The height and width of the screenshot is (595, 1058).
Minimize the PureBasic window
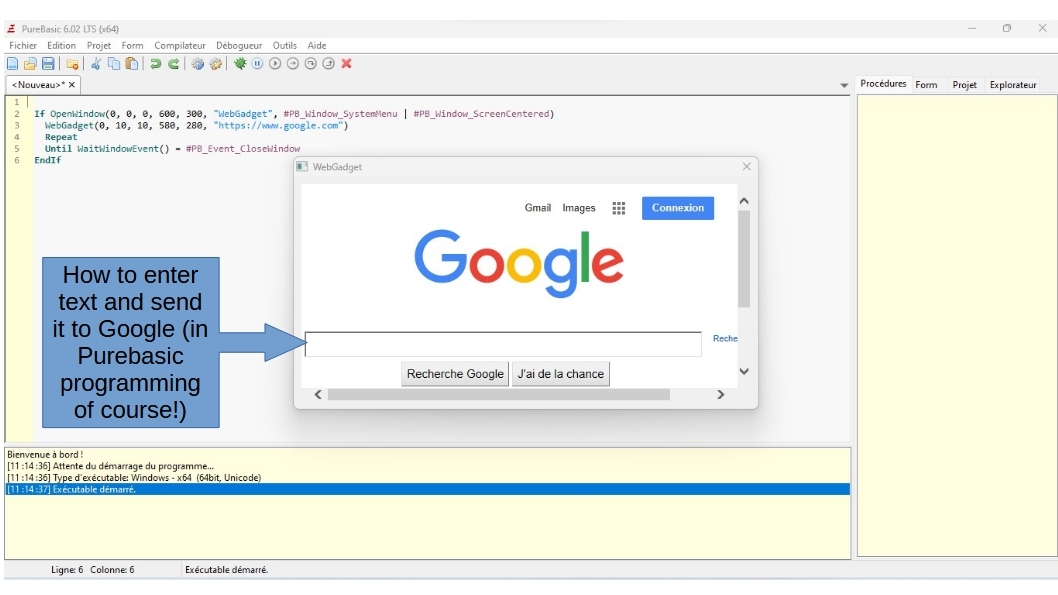pos(972,28)
